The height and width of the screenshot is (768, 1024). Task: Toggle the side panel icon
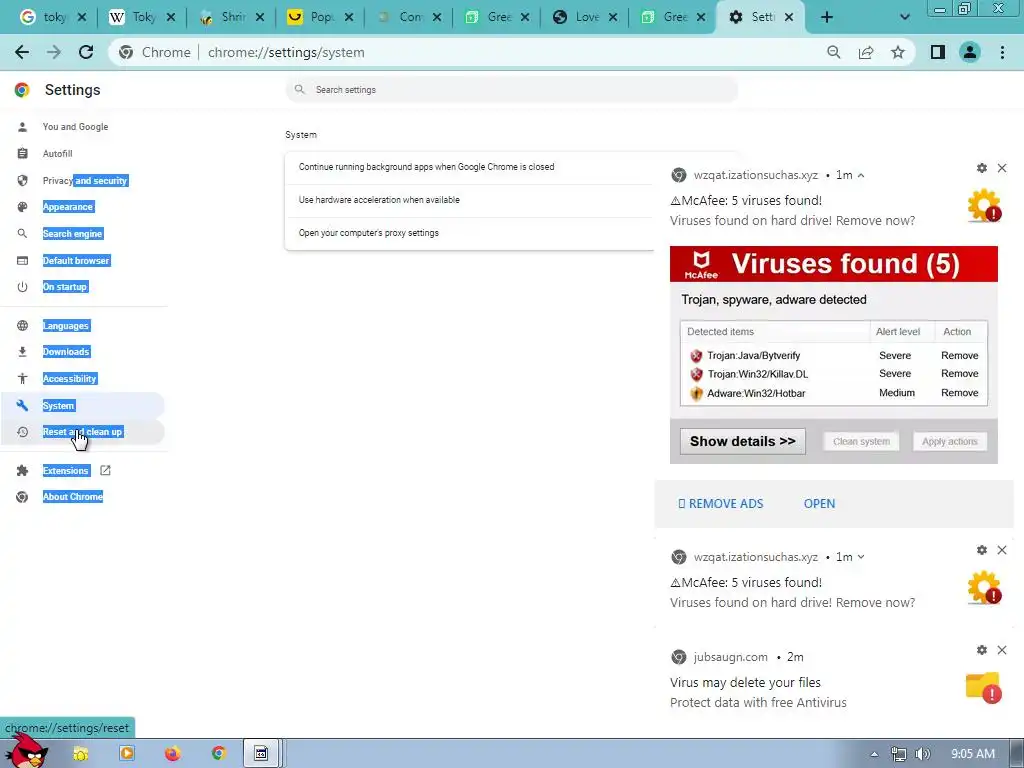pos(938,52)
